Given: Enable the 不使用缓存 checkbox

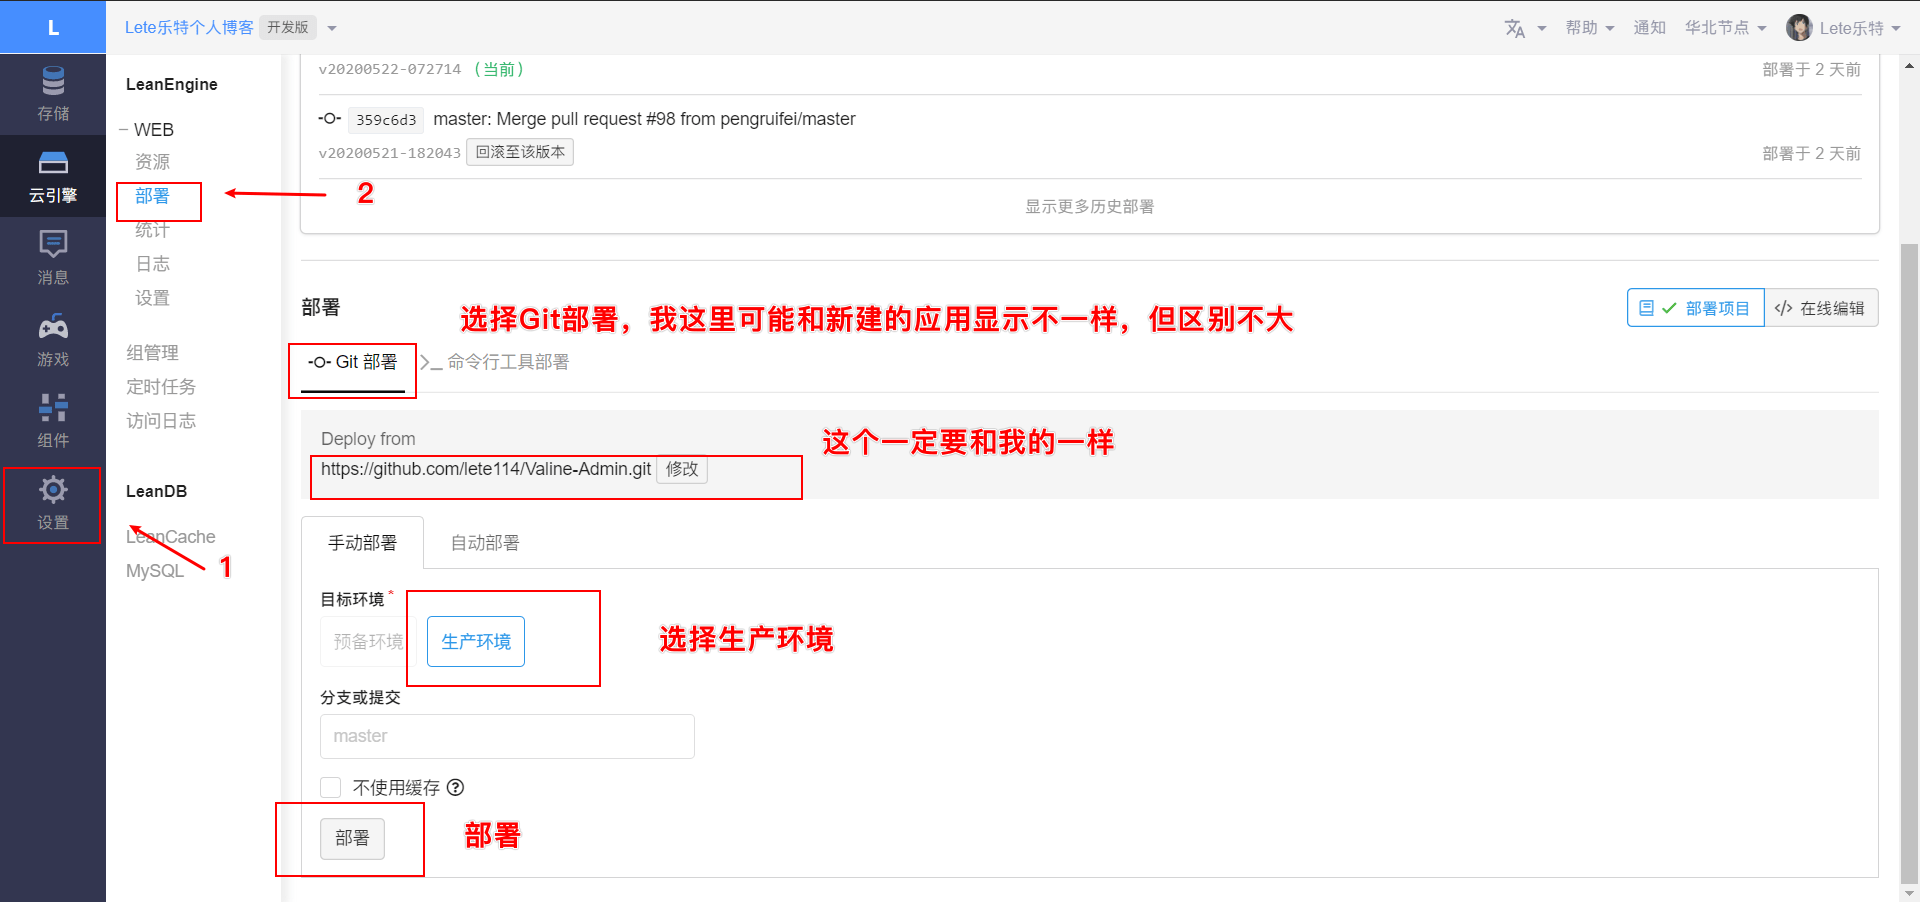Looking at the screenshot, I should pos(331,788).
